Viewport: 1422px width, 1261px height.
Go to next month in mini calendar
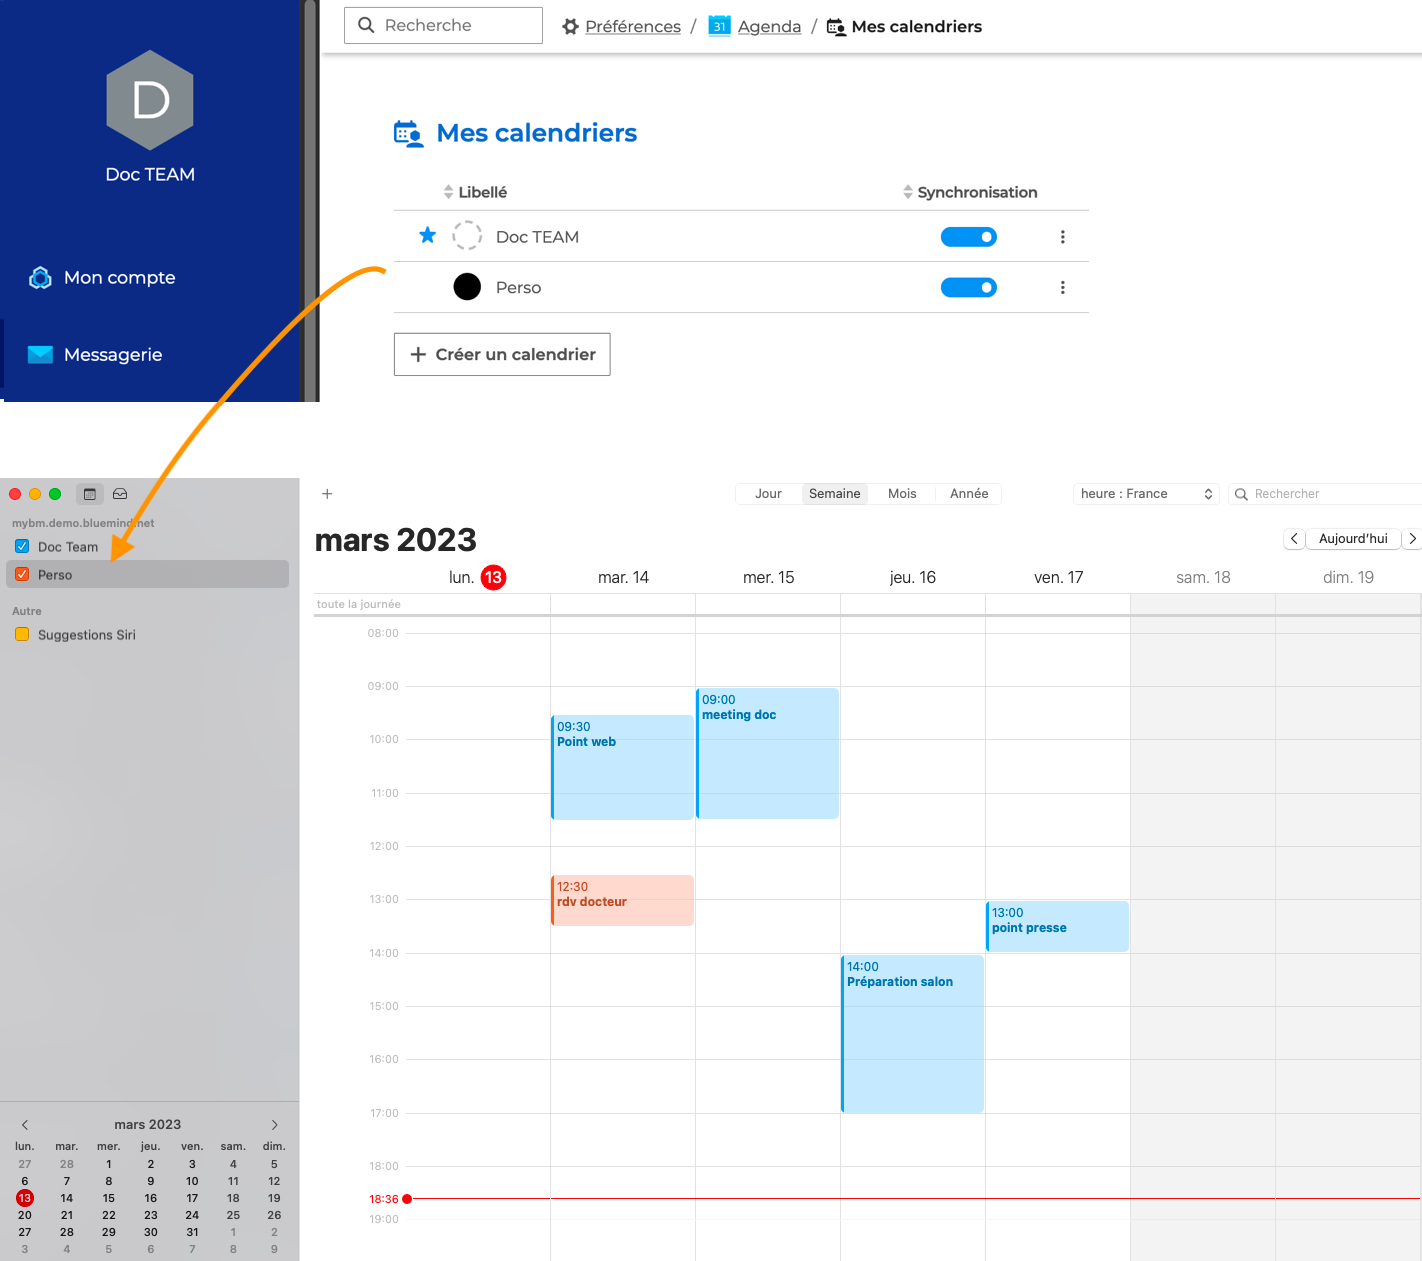(x=275, y=1125)
